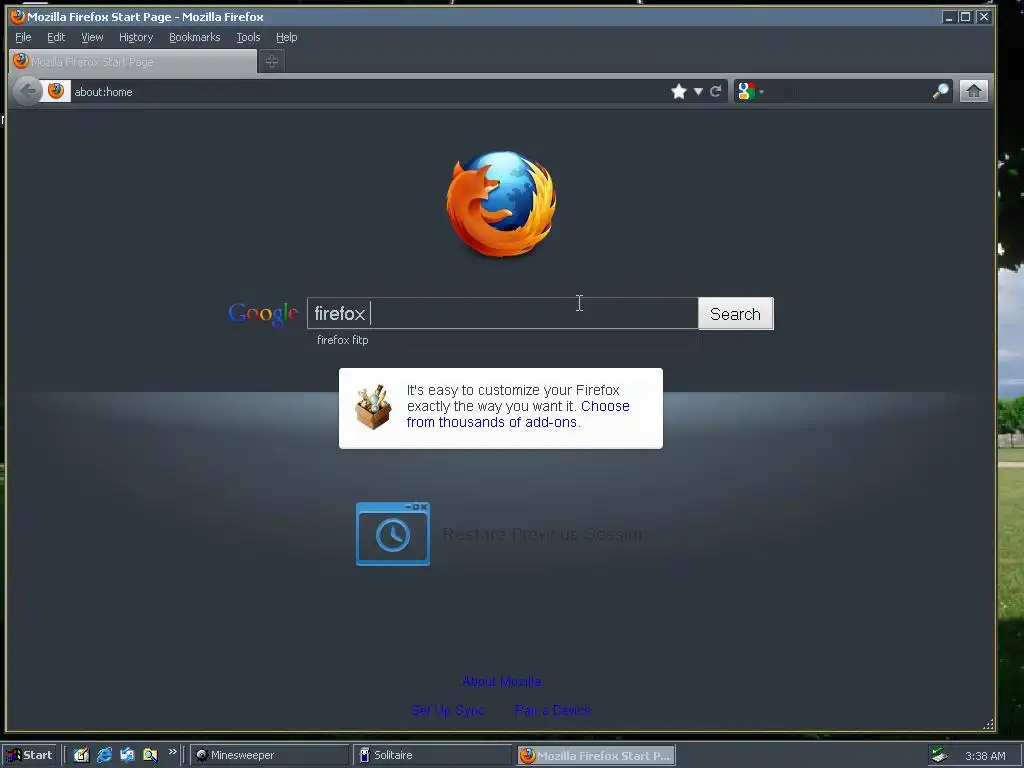Open the Google search engine selector
This screenshot has width=1024, height=768.
(750, 91)
